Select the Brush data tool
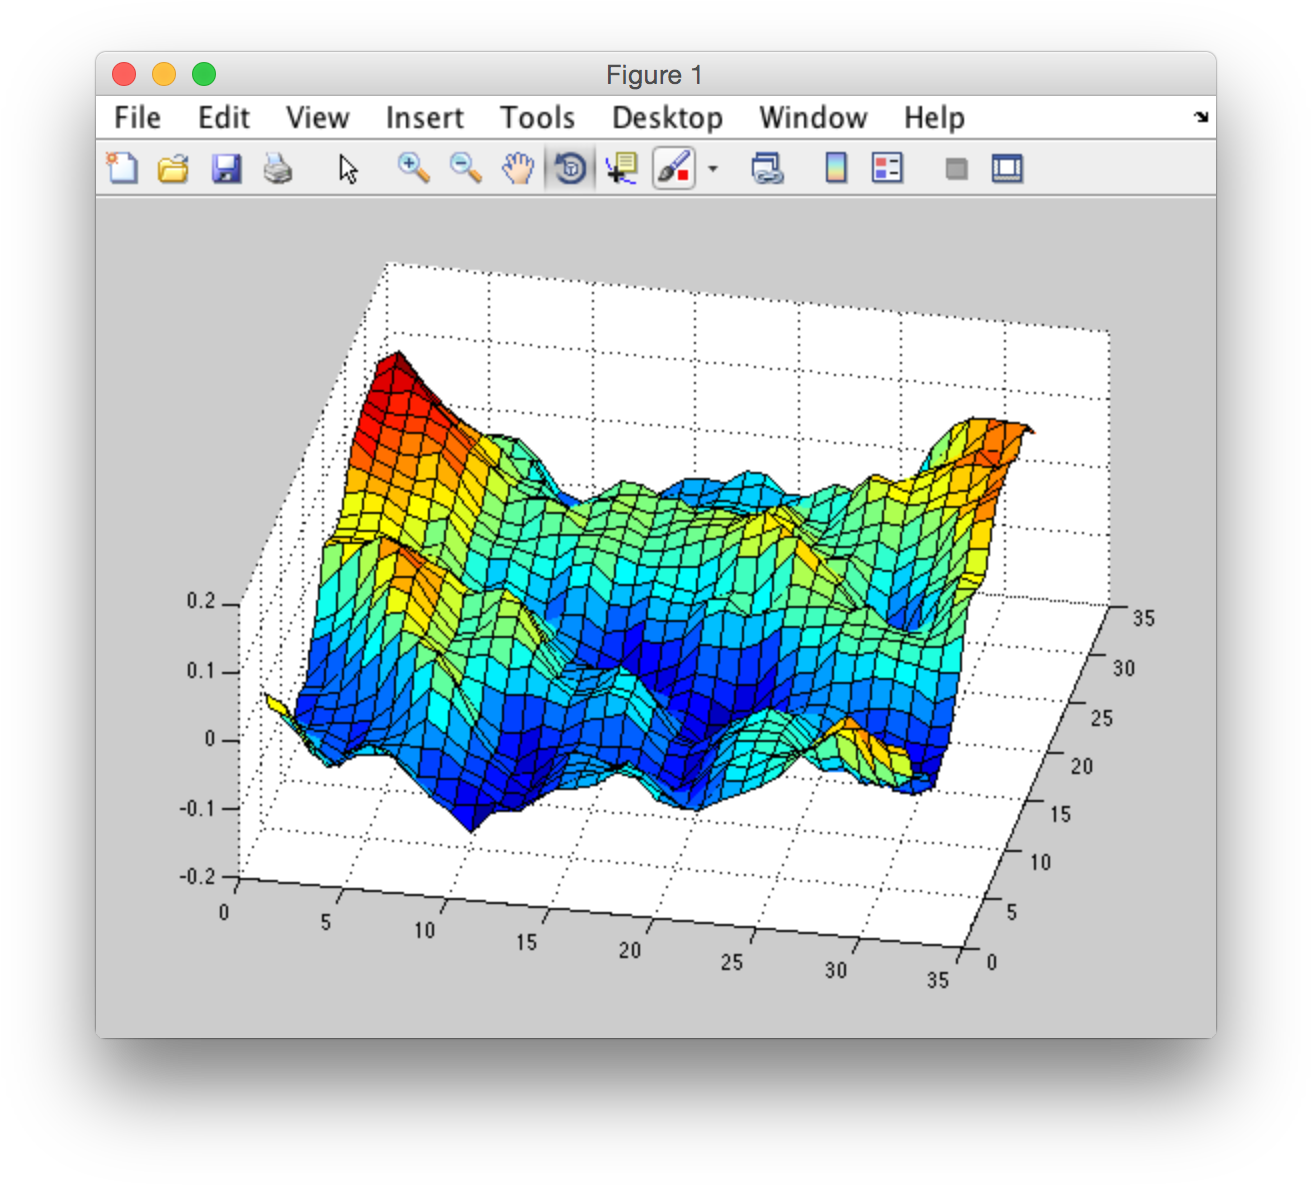The height and width of the screenshot is (1185, 1311). point(673,168)
